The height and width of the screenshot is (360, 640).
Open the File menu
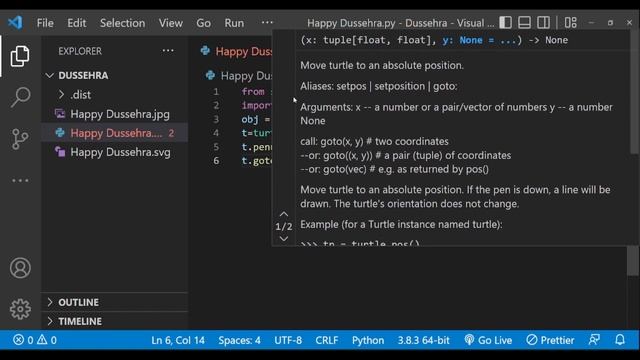(45, 23)
